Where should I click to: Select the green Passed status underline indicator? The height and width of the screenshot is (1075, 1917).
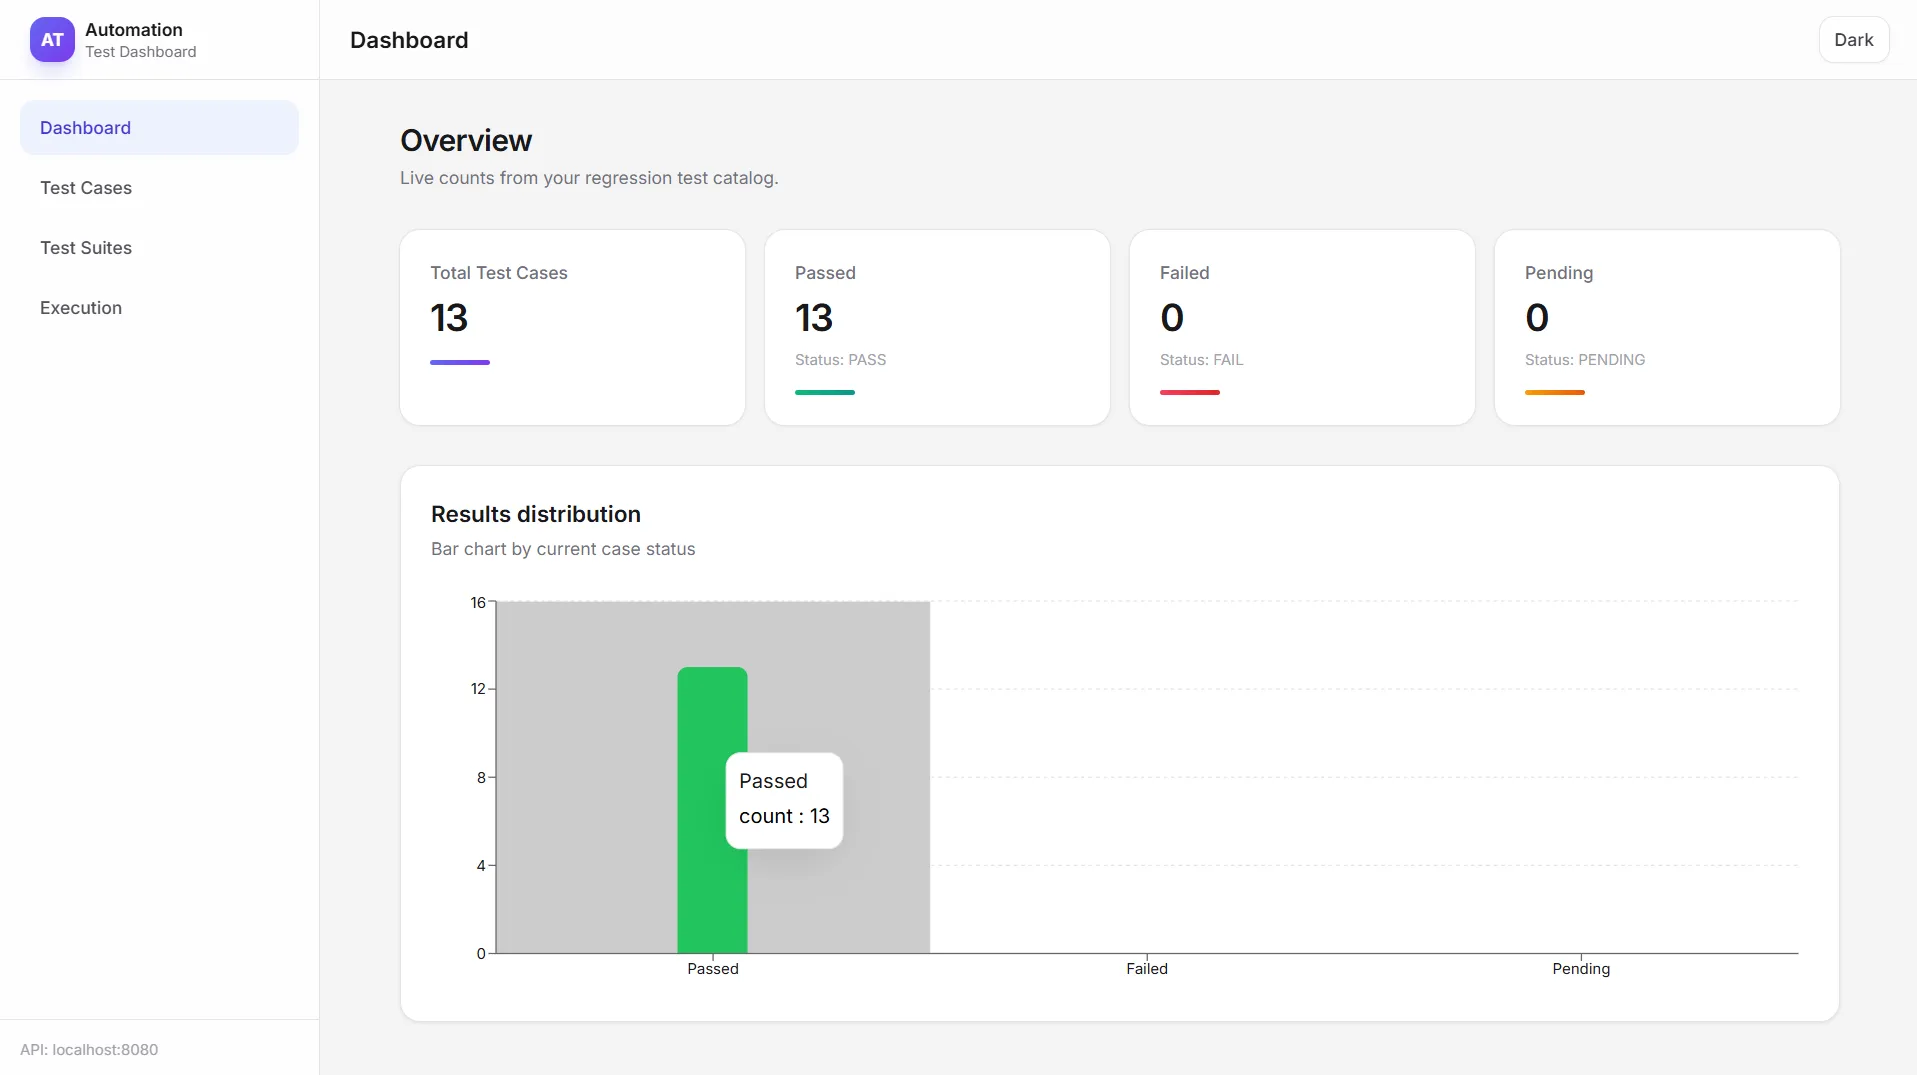824,392
